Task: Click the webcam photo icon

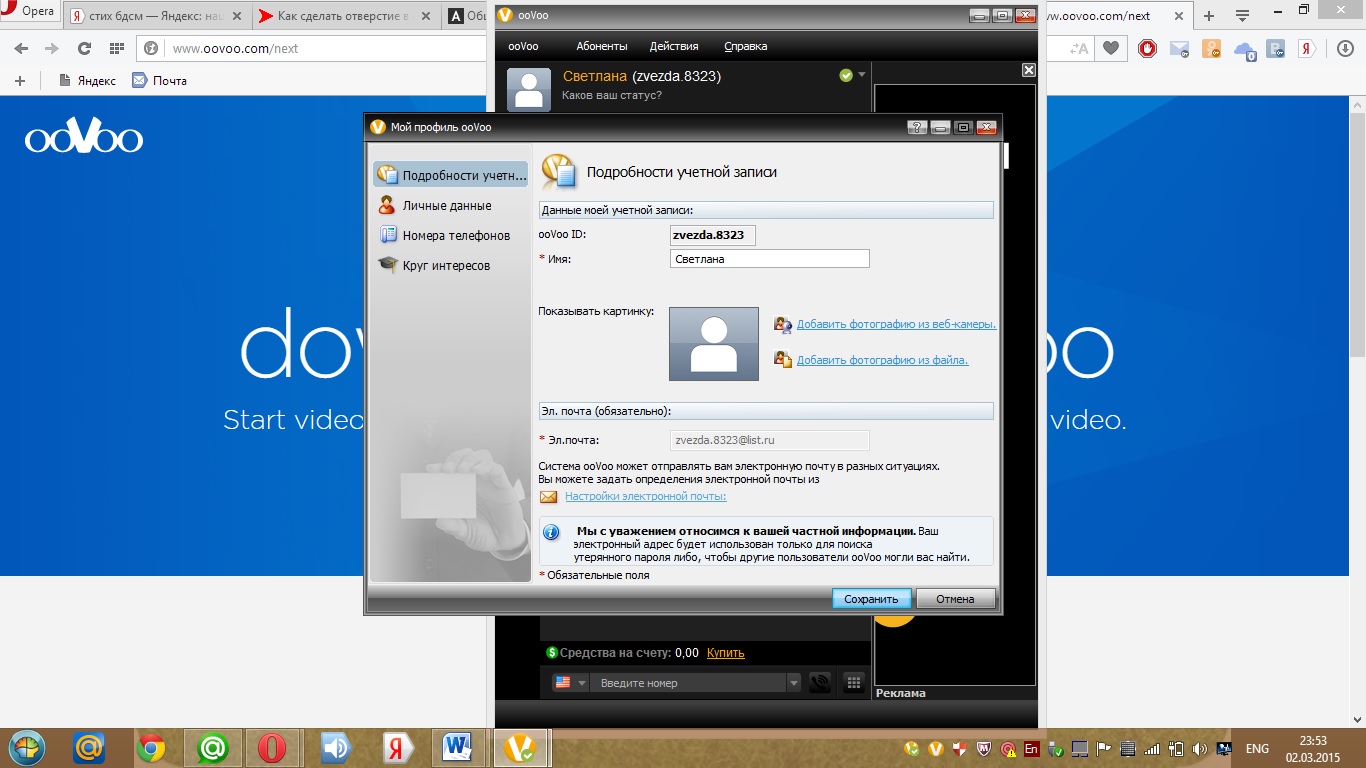Action: pyautogui.click(x=783, y=324)
